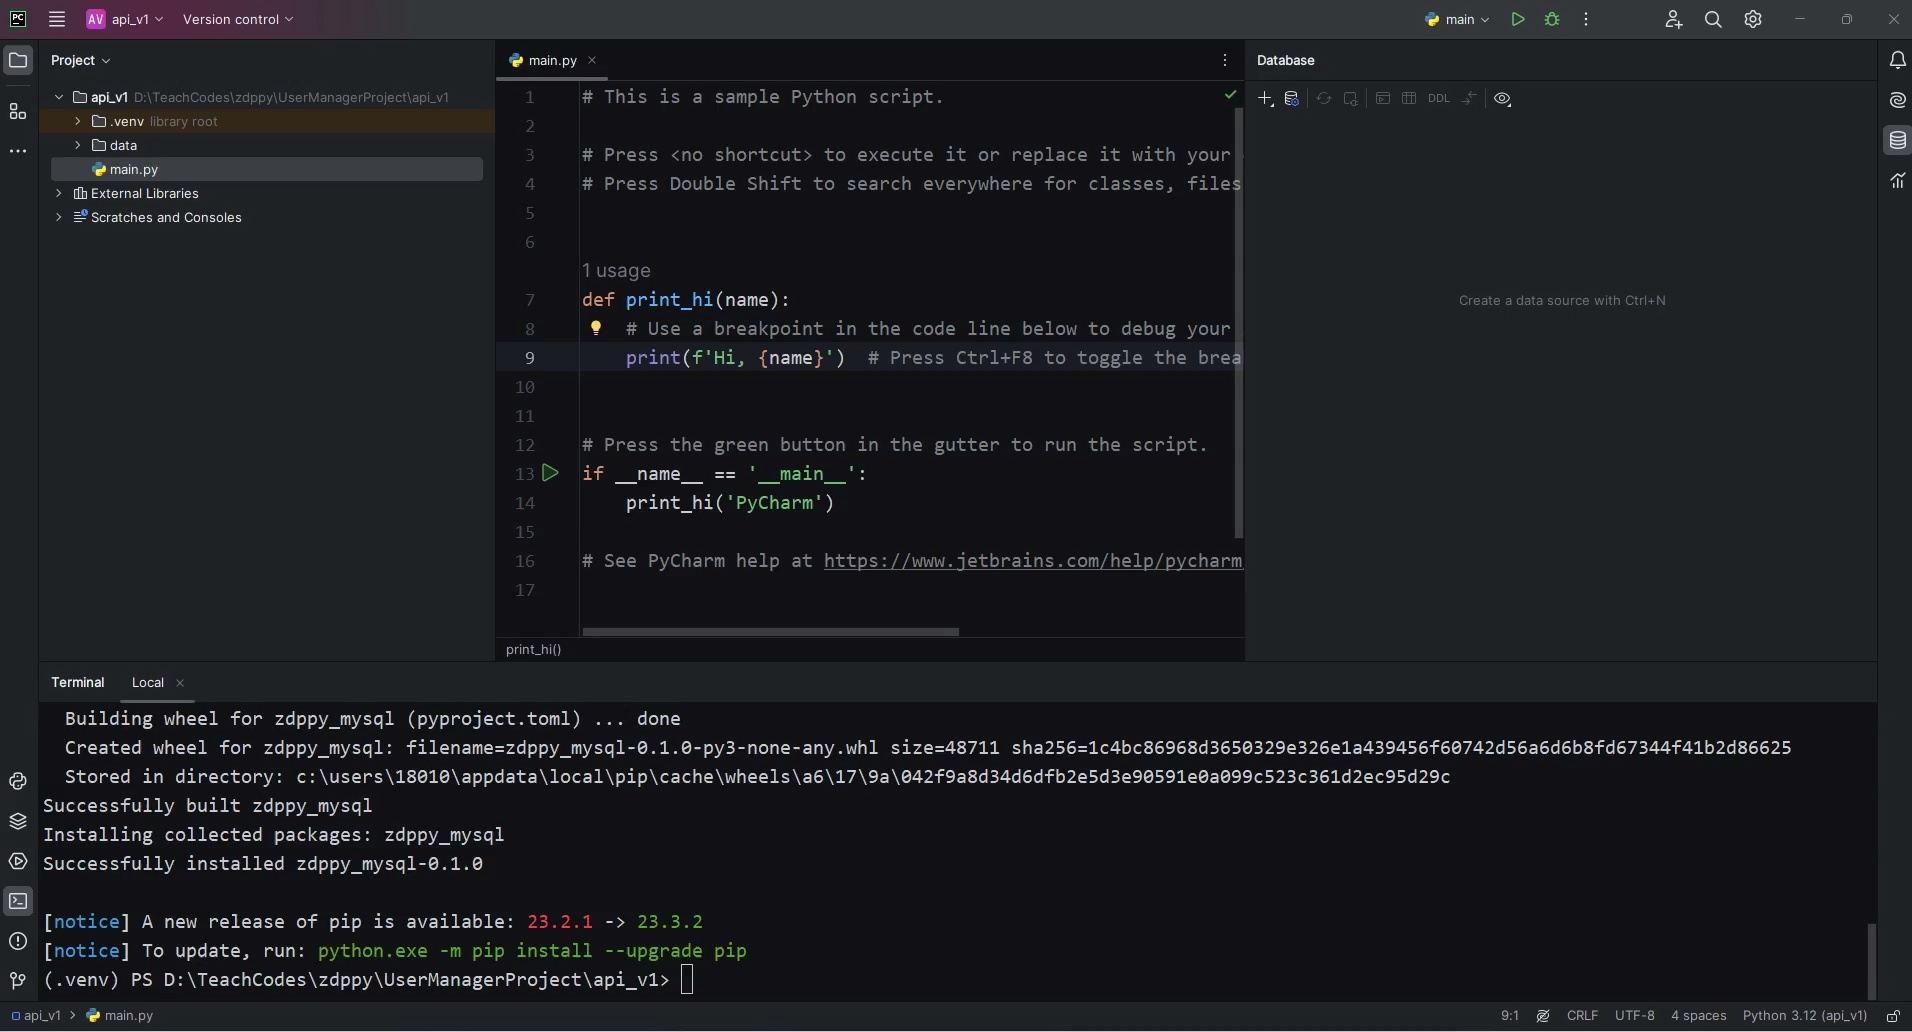Open the Problems tool window

click(18, 942)
